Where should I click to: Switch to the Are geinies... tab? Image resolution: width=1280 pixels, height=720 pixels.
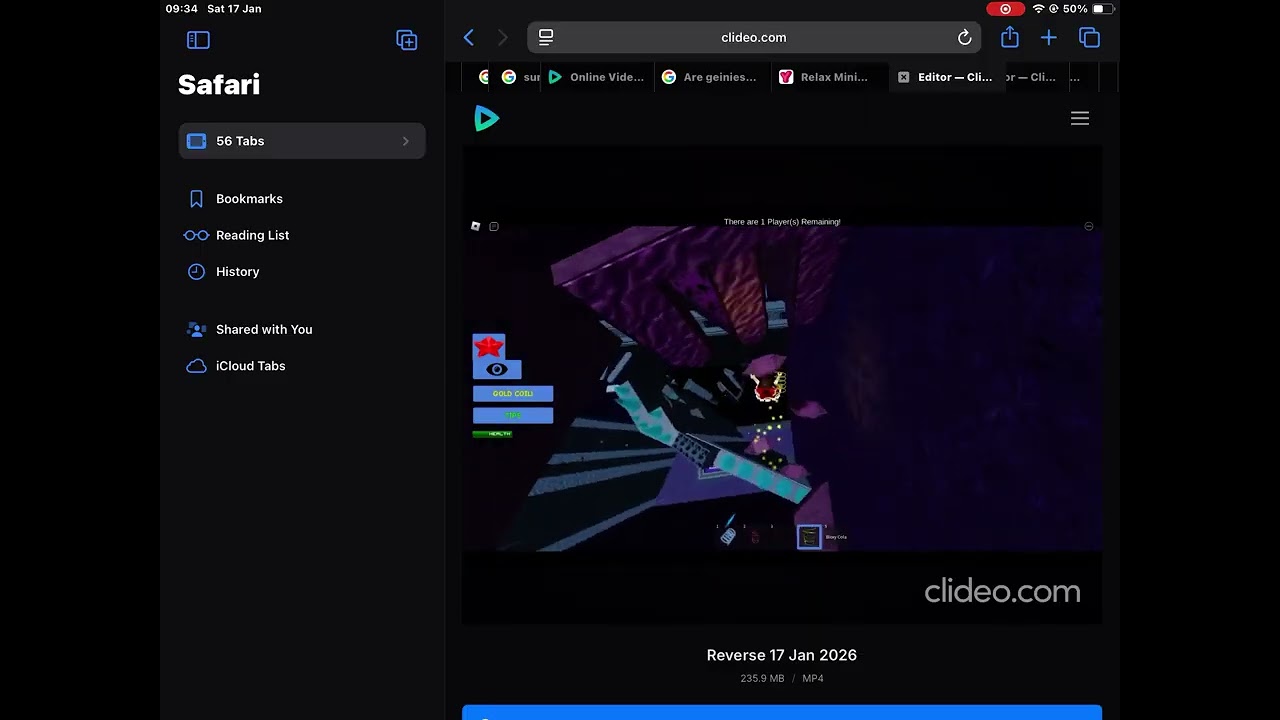(711, 77)
